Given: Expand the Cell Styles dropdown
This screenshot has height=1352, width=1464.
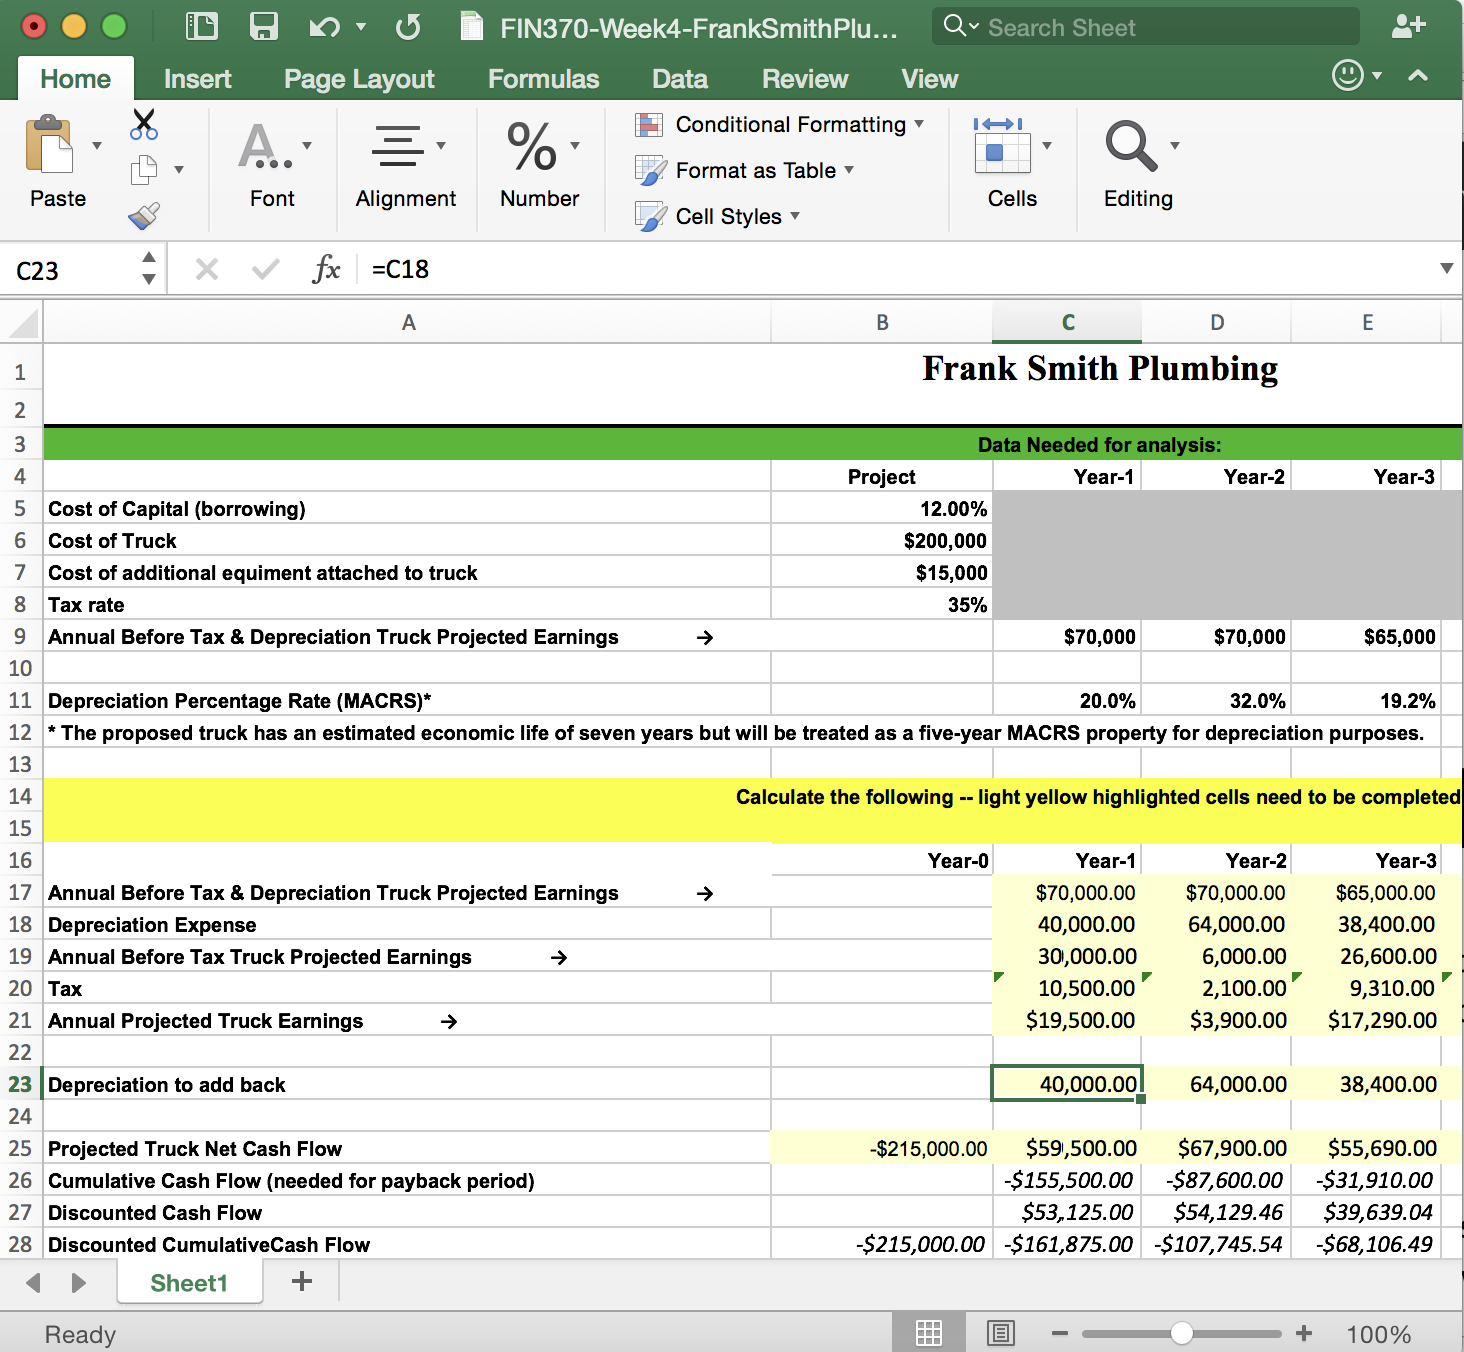Looking at the screenshot, I should click(719, 216).
